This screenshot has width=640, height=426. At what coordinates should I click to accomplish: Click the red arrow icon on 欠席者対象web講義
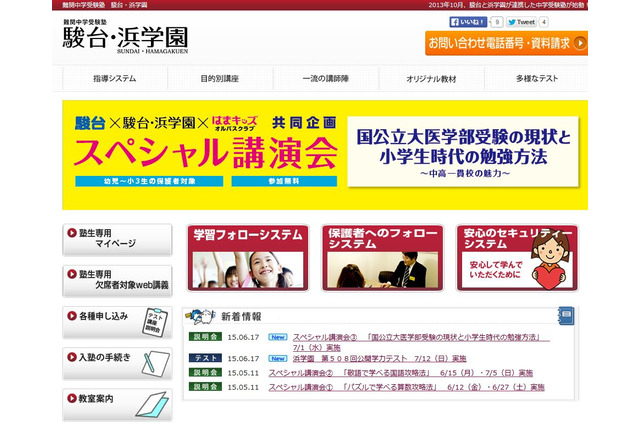72,274
